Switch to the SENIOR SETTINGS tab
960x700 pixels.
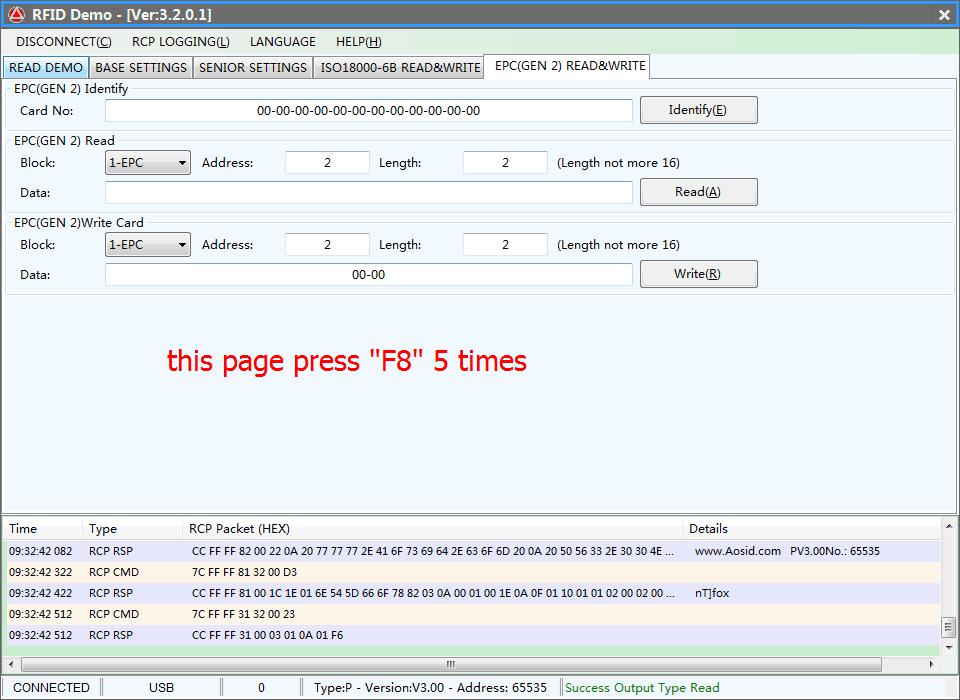252,68
